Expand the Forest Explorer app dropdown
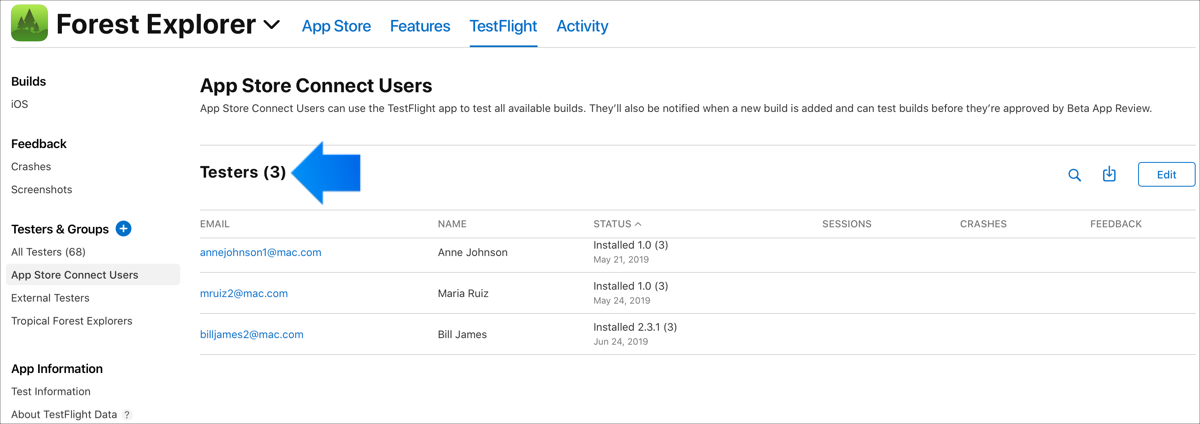This screenshot has width=1200, height=424. coord(271,26)
